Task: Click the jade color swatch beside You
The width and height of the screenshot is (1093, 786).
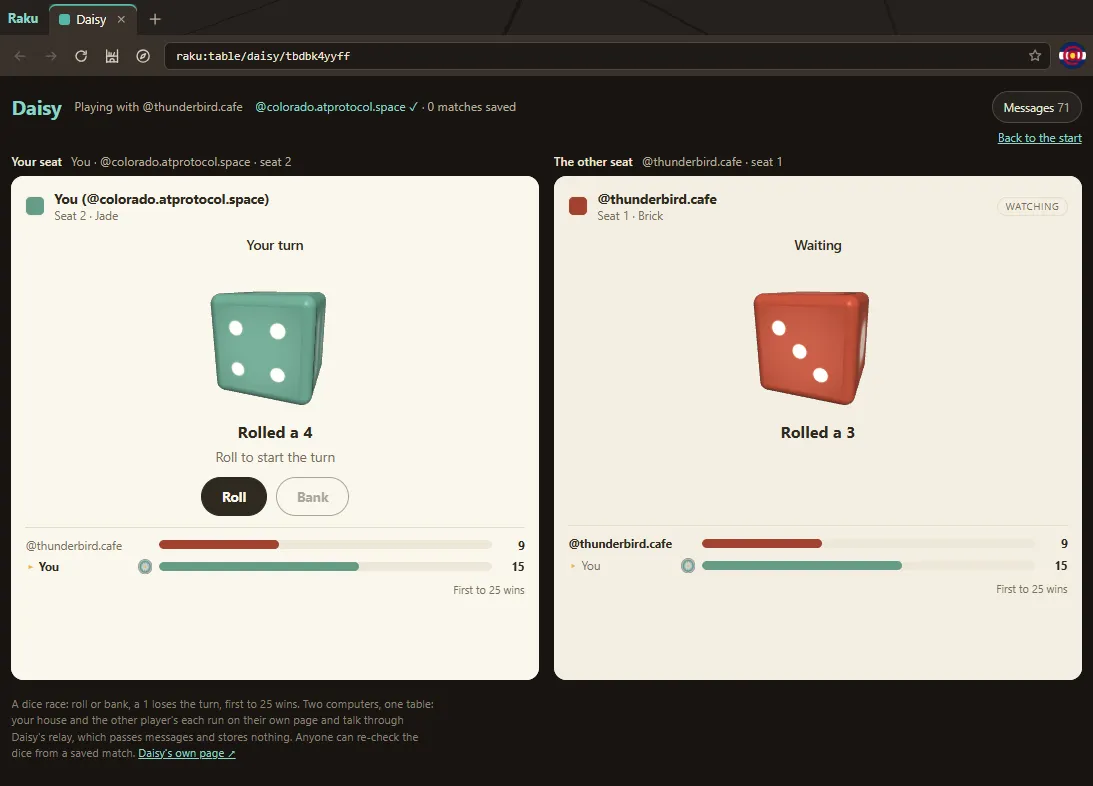Action: 35,206
